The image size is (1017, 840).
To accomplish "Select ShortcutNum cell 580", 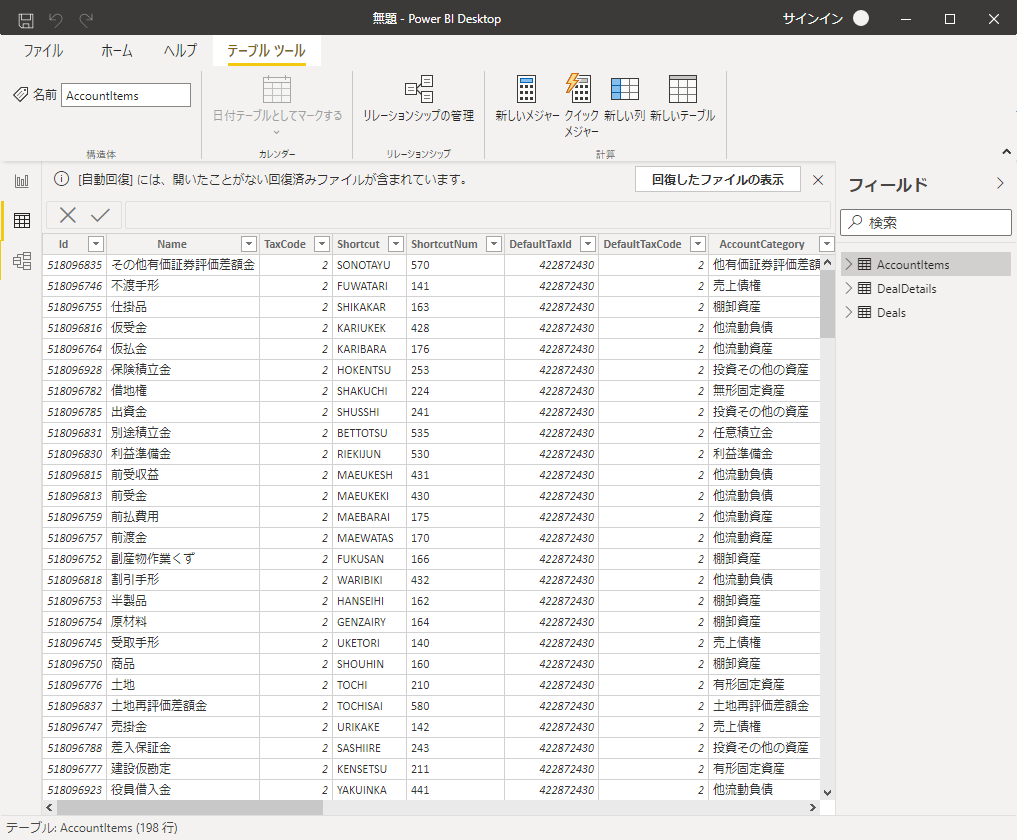I will (x=455, y=706).
